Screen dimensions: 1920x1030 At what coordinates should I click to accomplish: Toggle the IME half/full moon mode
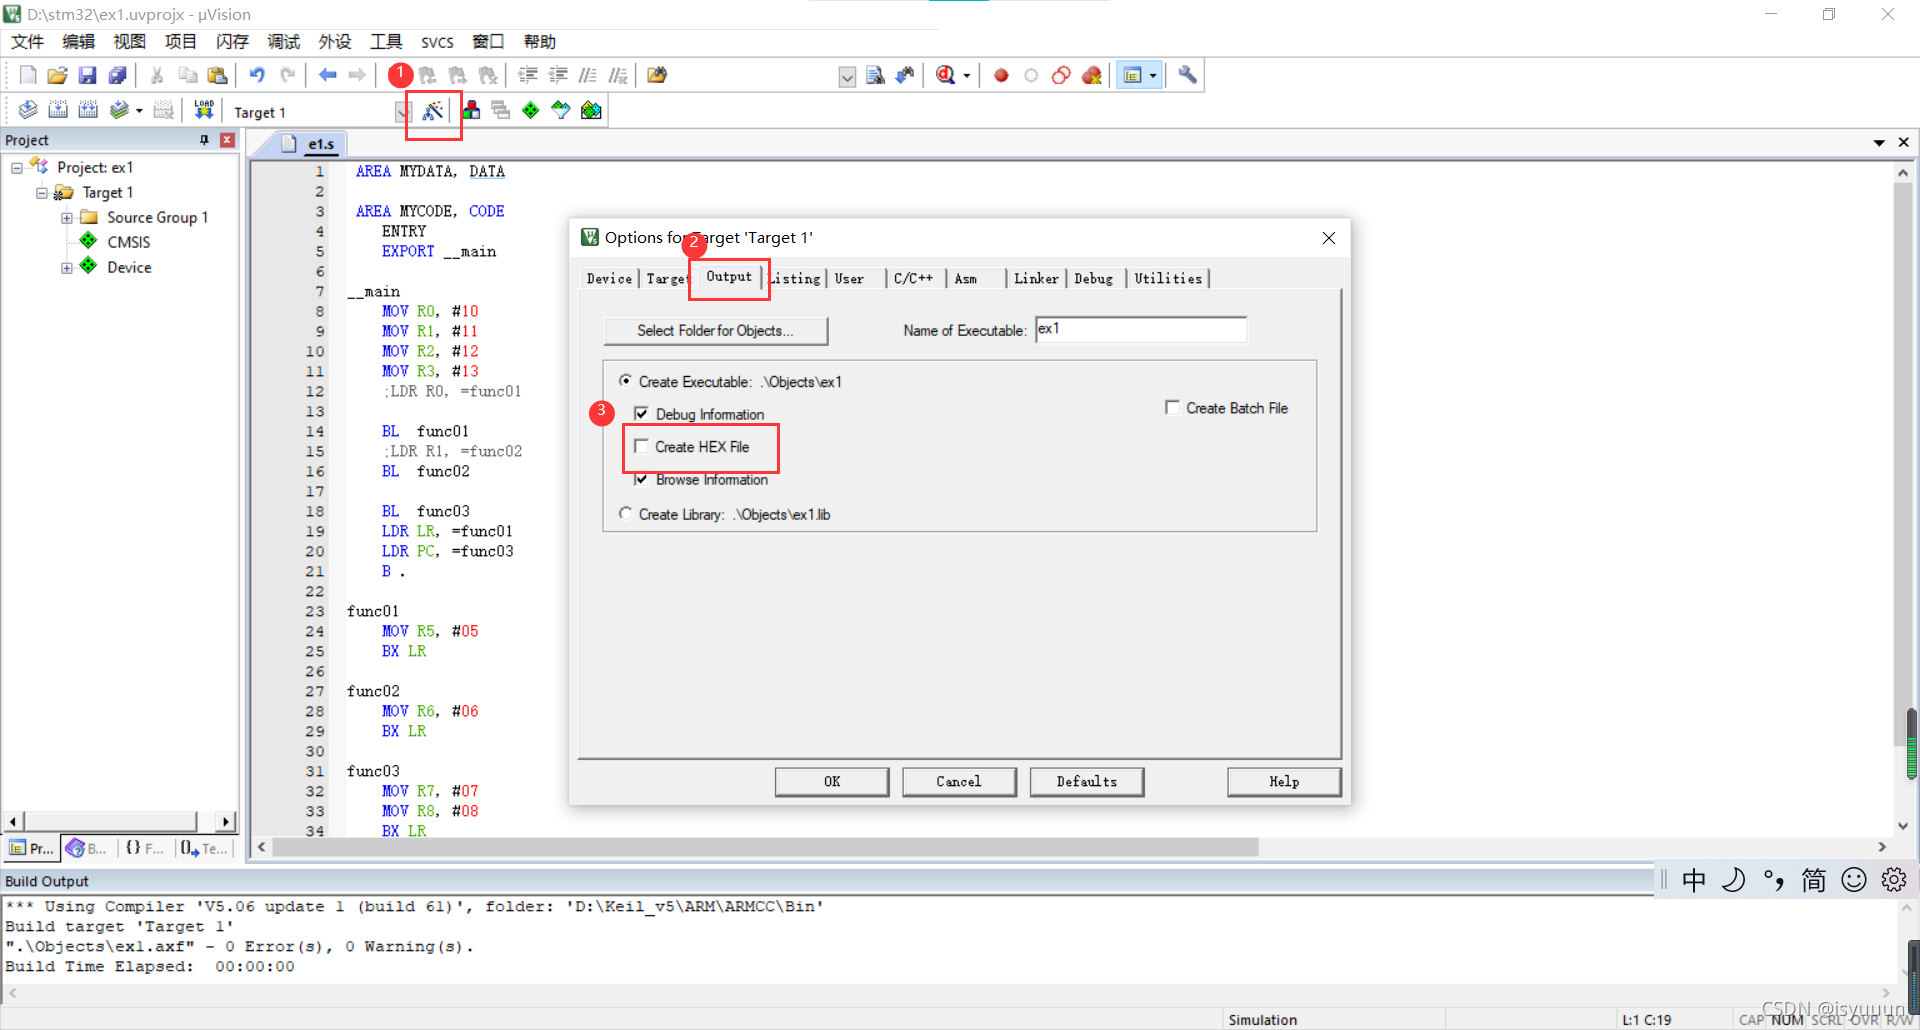[x=1734, y=880]
